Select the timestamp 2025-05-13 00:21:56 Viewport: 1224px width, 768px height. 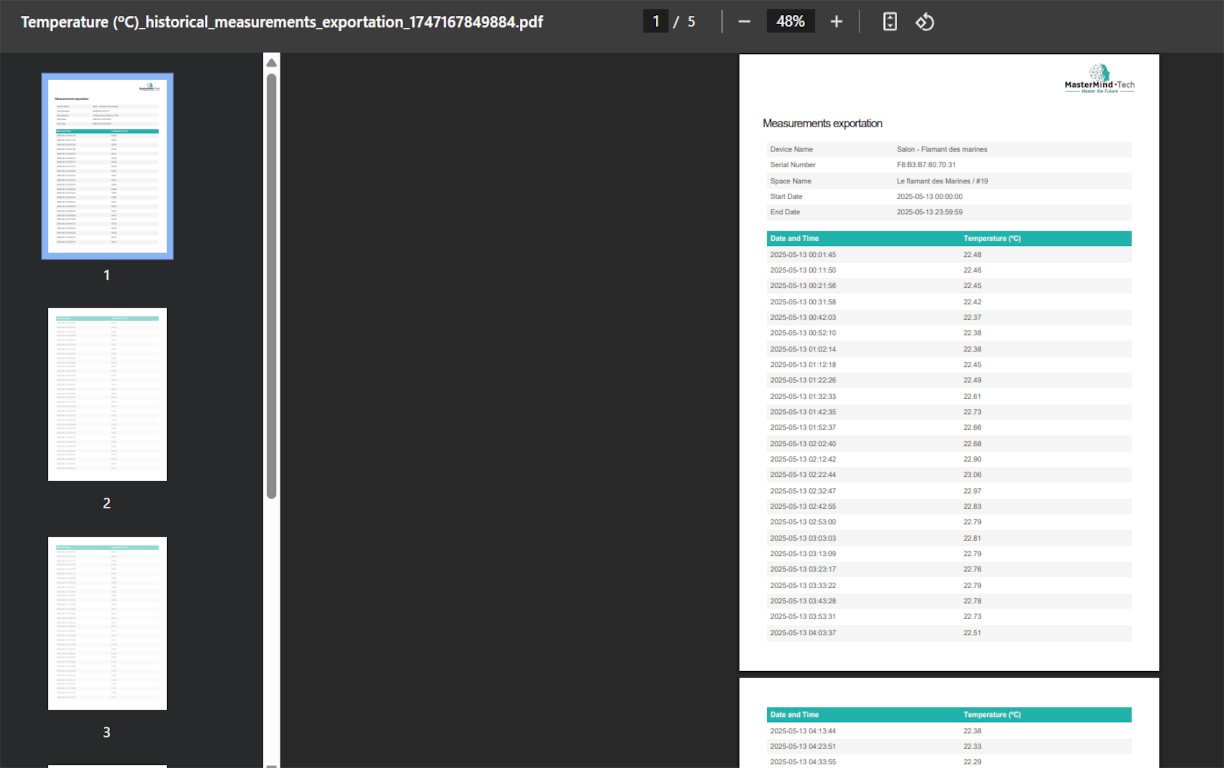click(x=803, y=286)
